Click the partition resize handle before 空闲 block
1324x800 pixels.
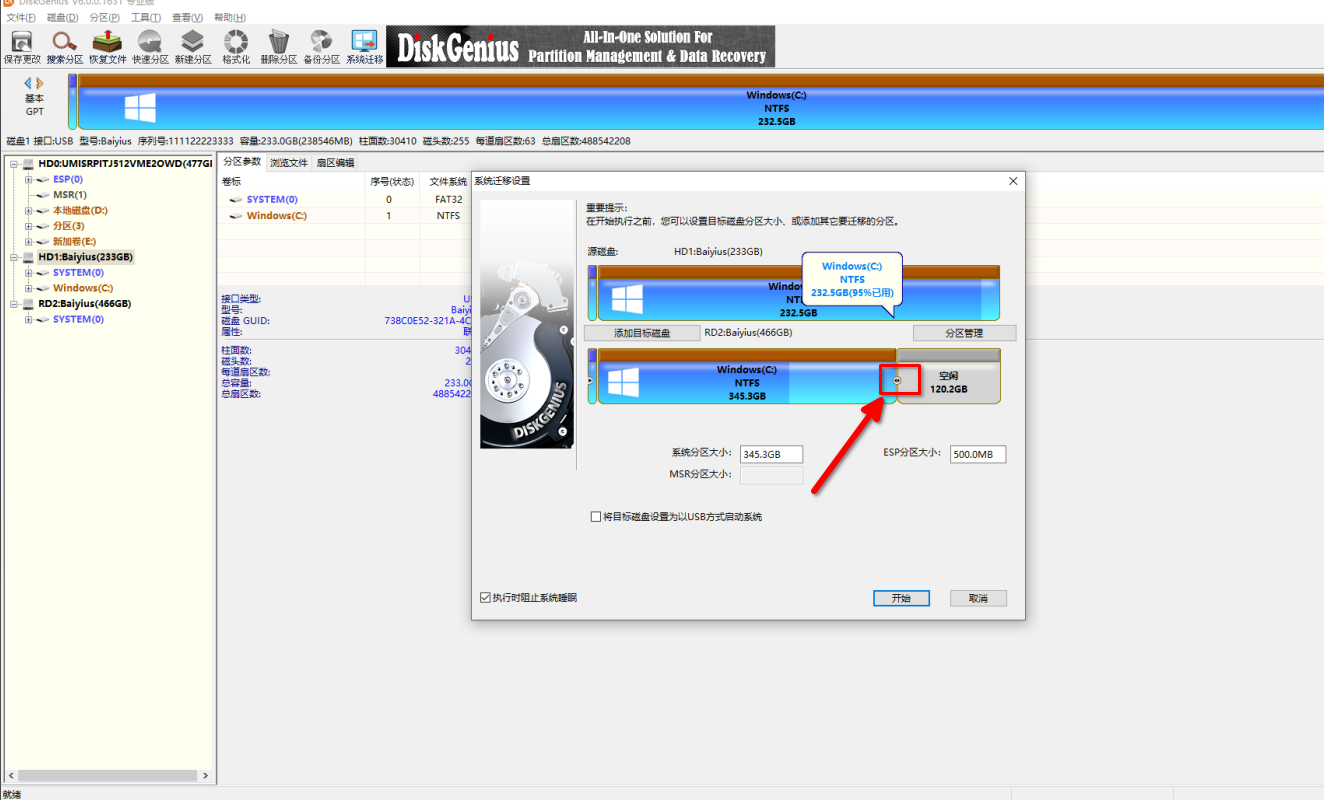pyautogui.click(x=897, y=380)
